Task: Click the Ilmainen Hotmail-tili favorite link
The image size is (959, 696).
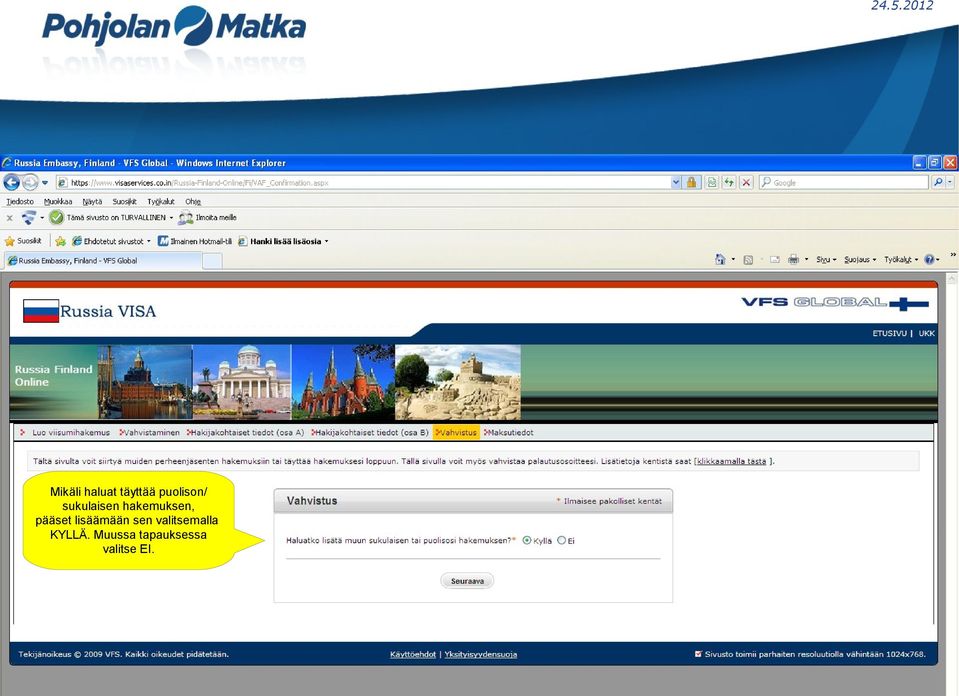Action: click(x=195, y=241)
